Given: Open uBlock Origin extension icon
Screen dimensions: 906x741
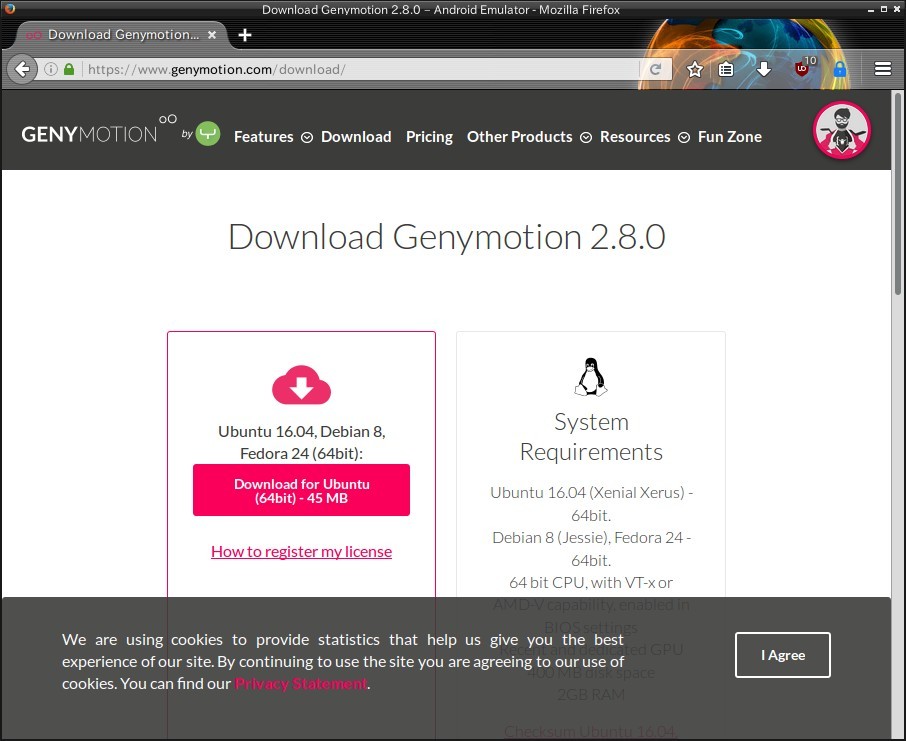Looking at the screenshot, I should click(803, 68).
